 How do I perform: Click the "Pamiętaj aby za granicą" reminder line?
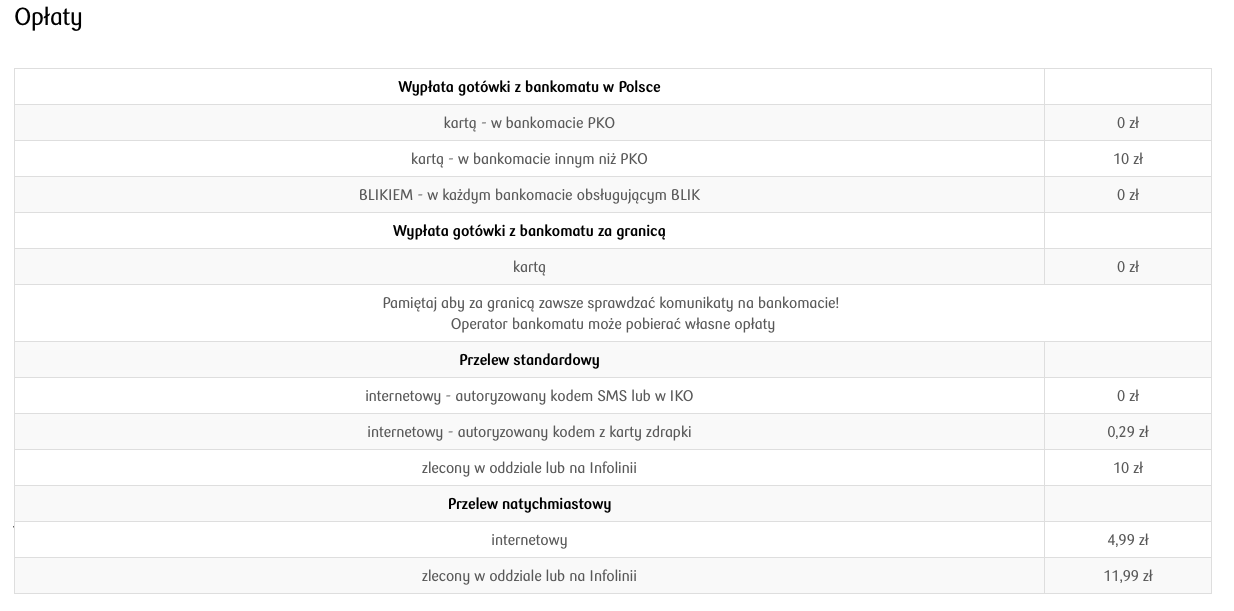click(611, 303)
